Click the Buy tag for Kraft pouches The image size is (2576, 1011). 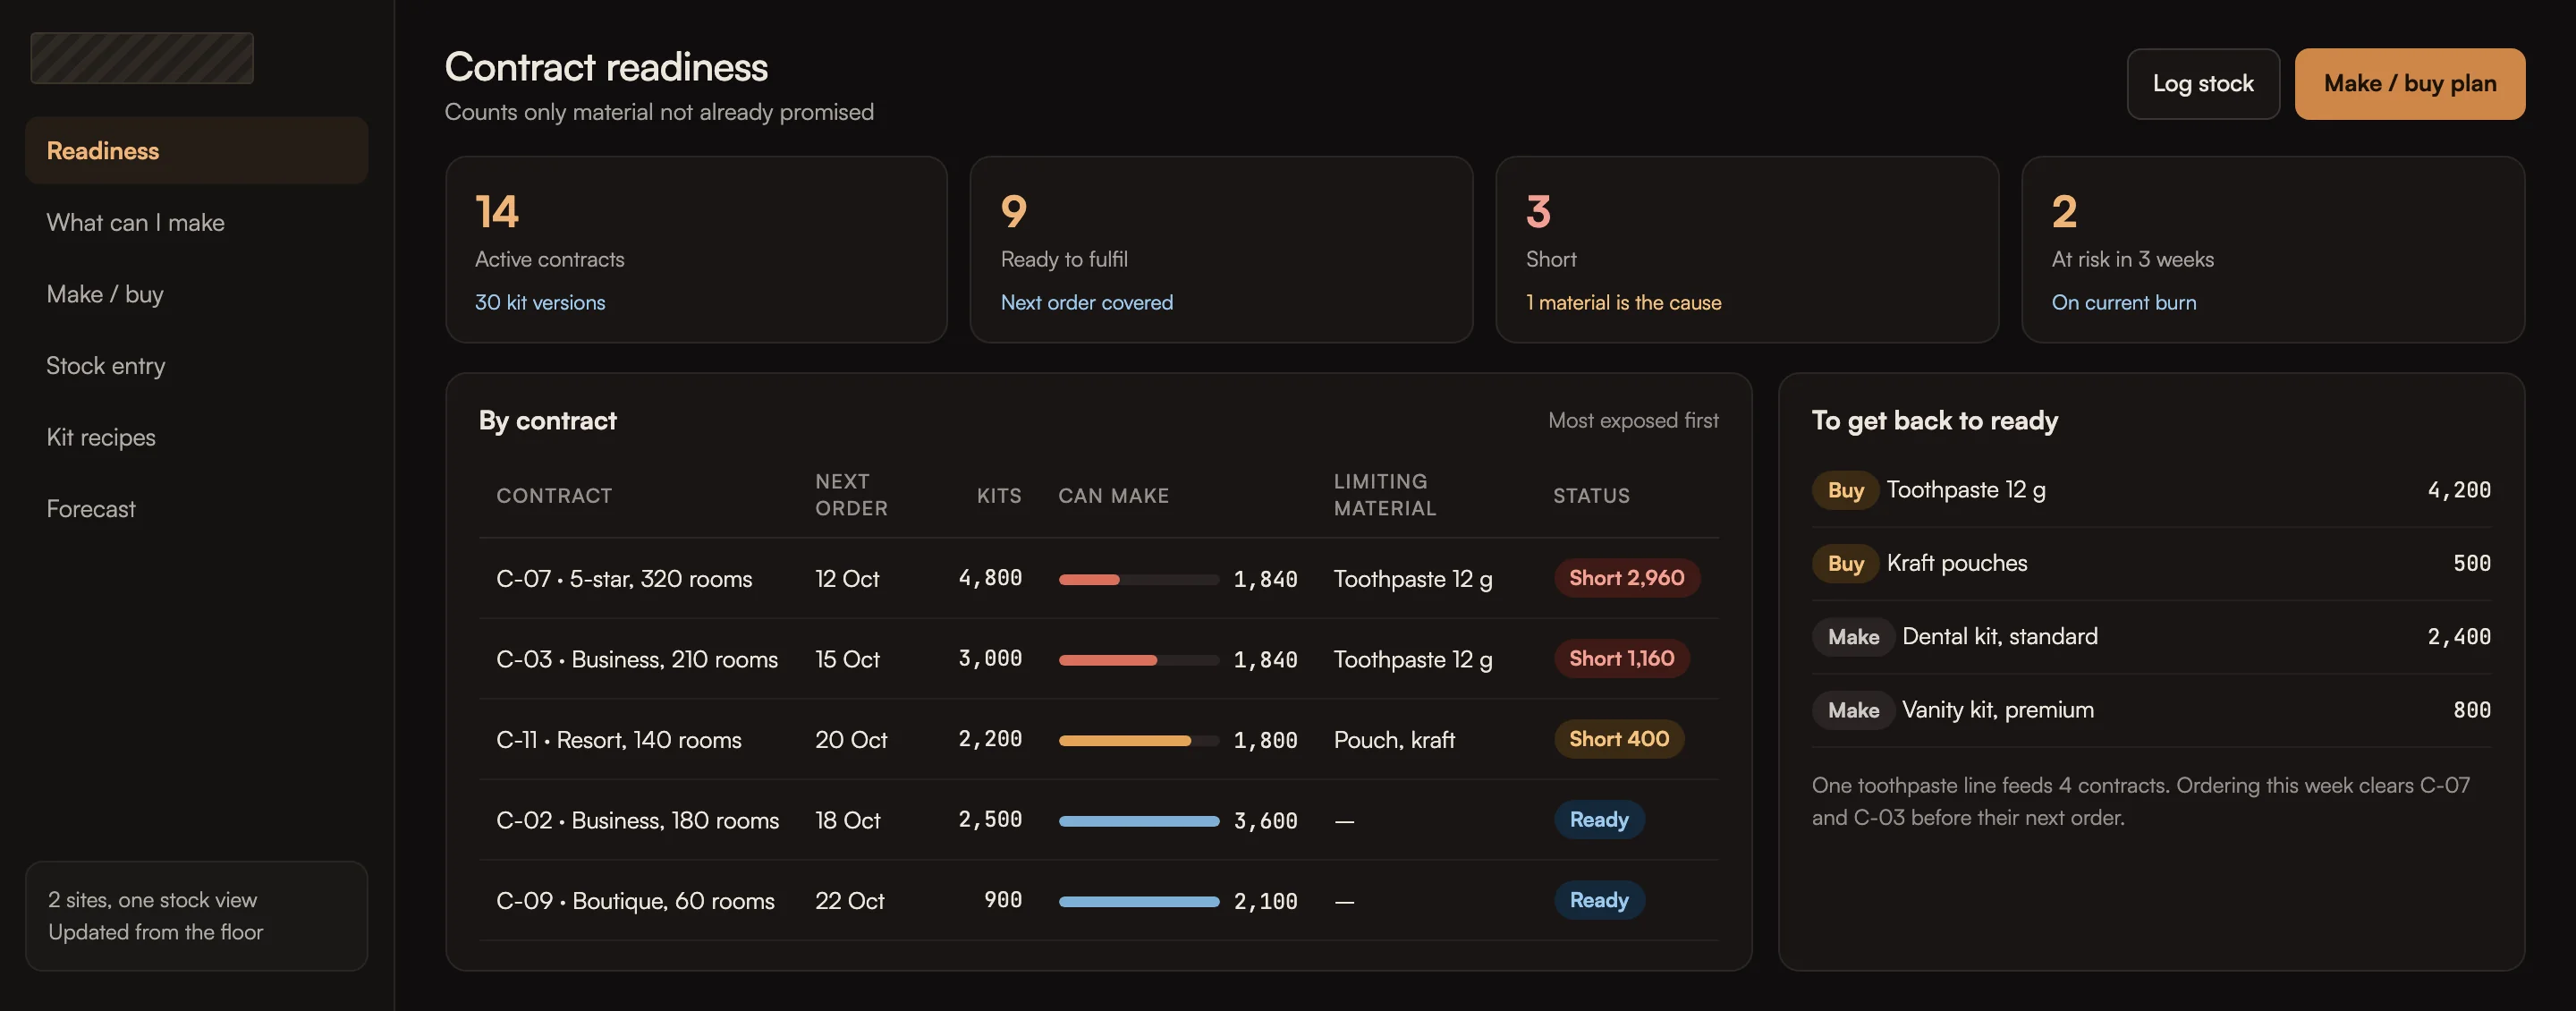[1845, 563]
